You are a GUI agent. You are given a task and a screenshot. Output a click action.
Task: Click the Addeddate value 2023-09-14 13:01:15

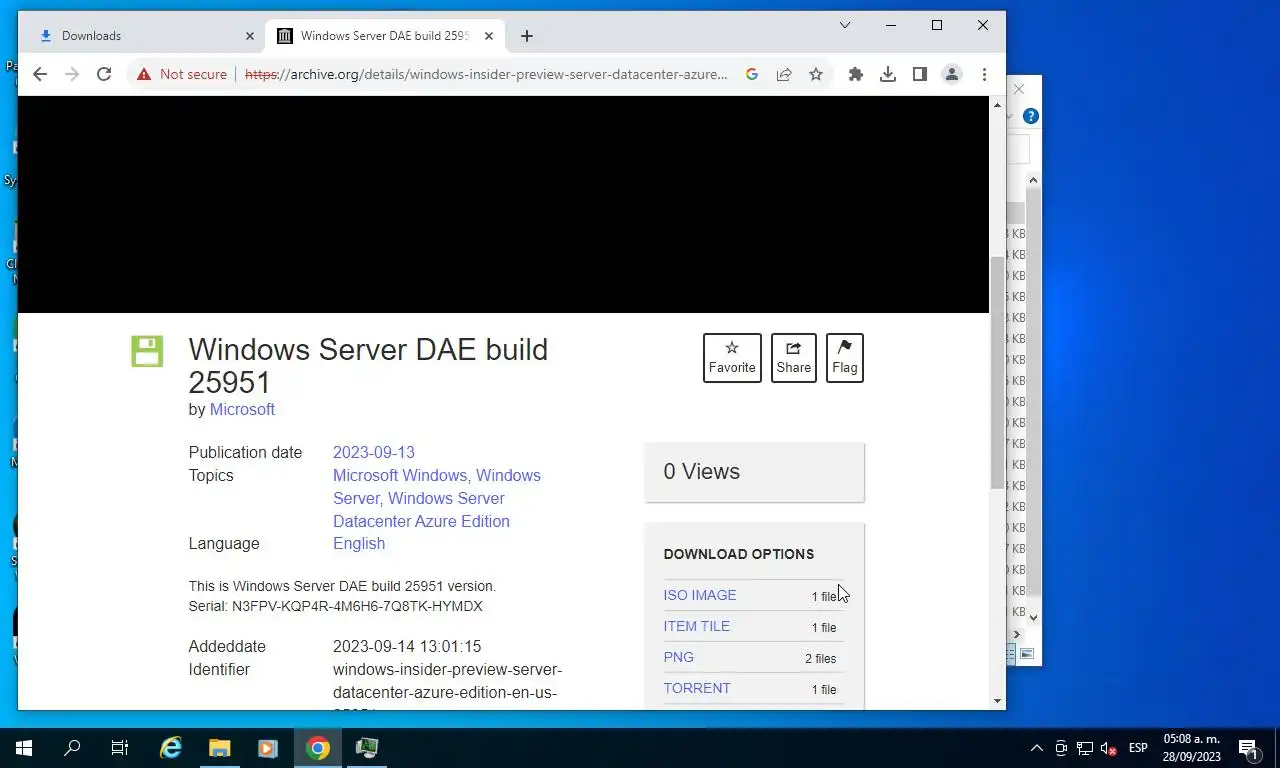(x=407, y=646)
